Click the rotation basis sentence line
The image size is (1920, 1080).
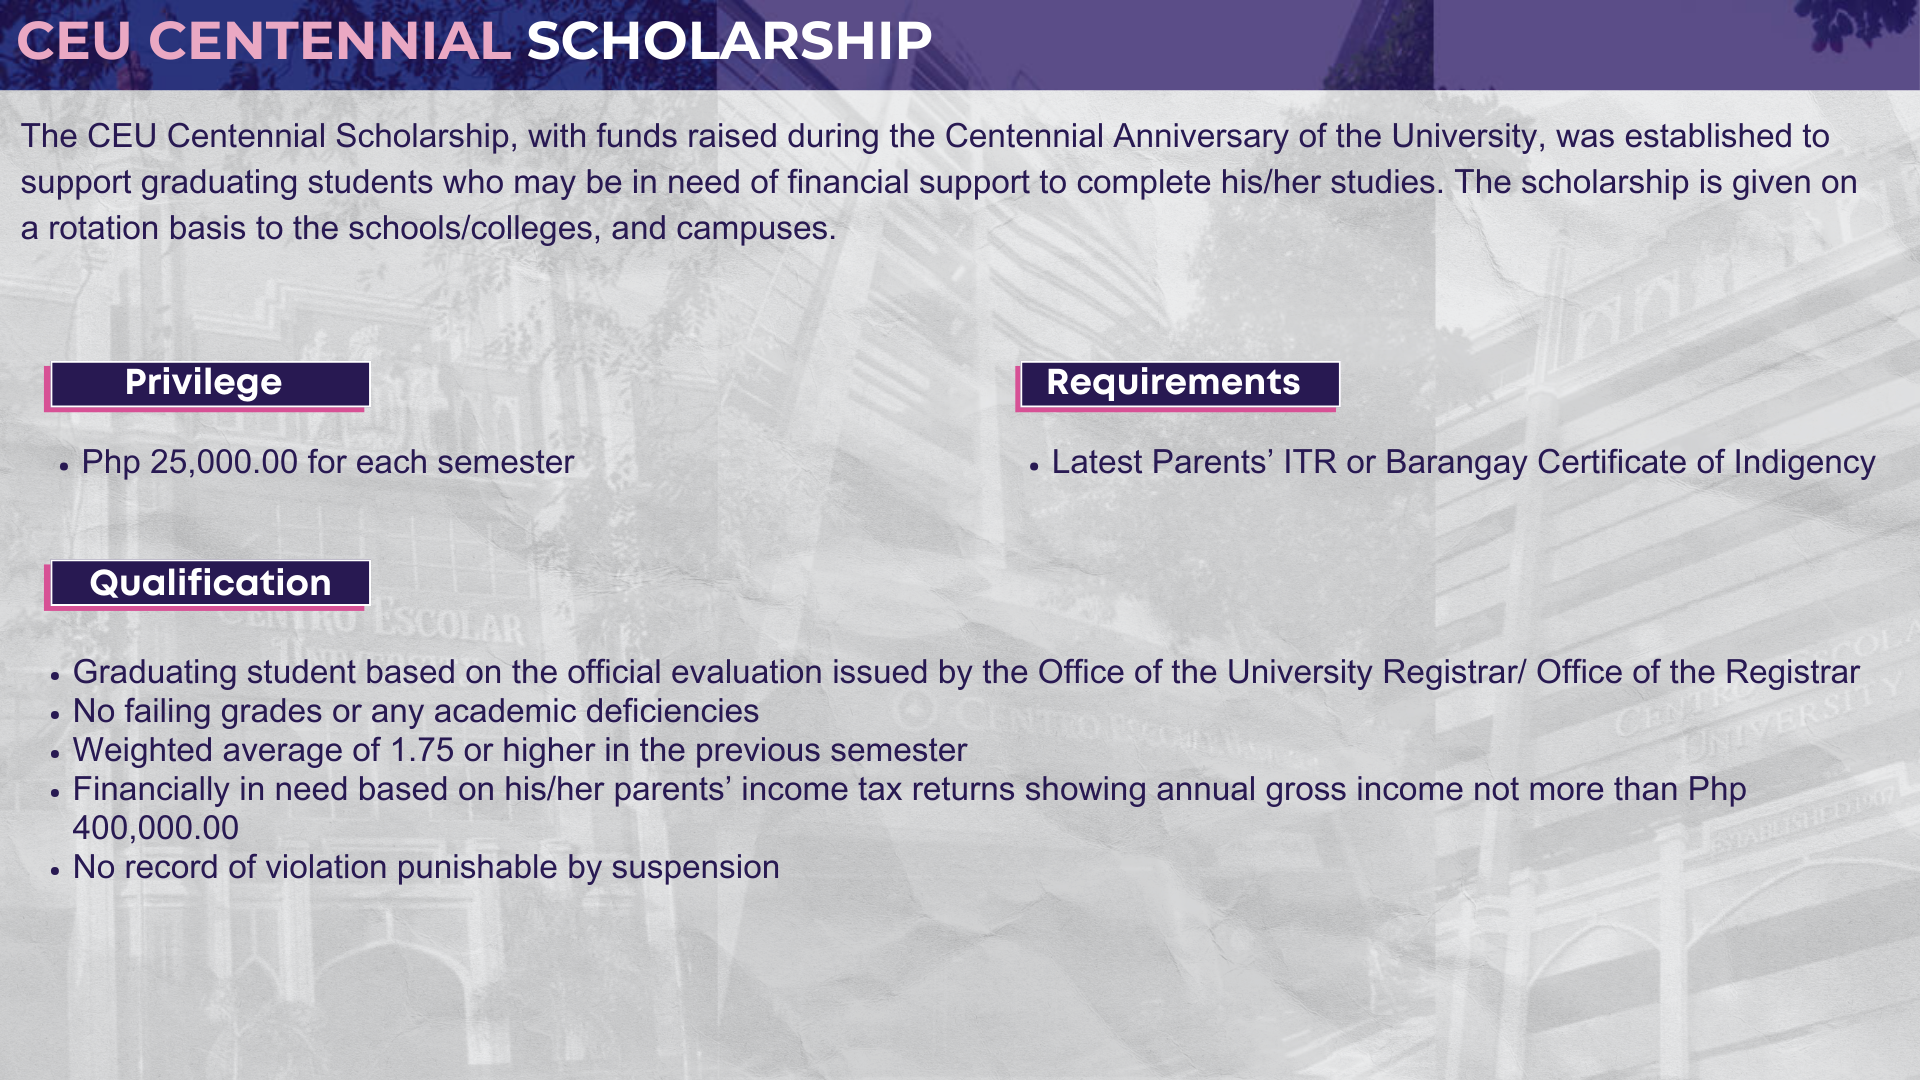tap(428, 228)
